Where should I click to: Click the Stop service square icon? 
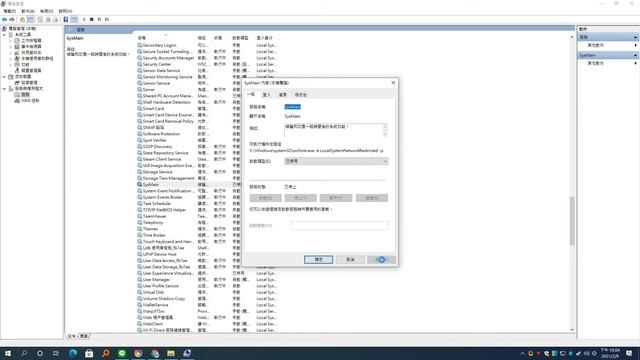pyautogui.click(x=92, y=19)
